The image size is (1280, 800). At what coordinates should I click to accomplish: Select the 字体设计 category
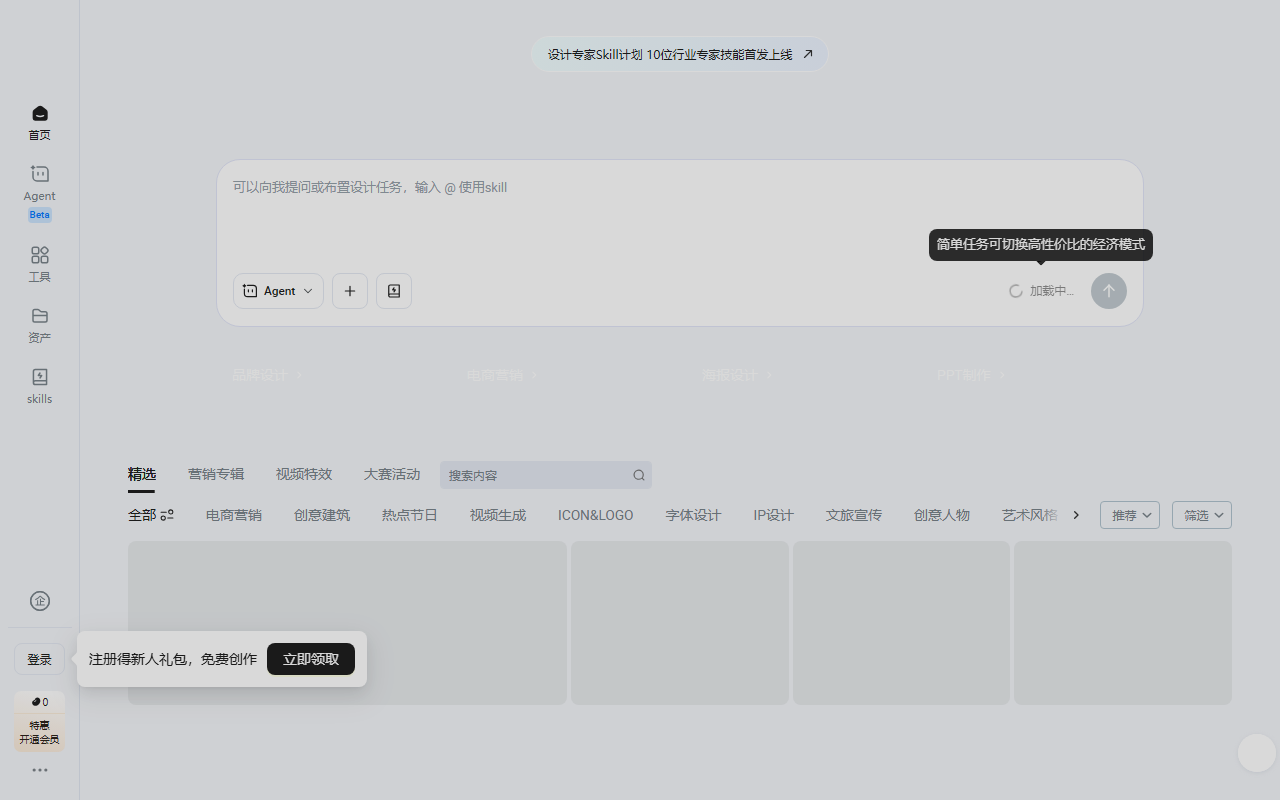pyautogui.click(x=694, y=515)
